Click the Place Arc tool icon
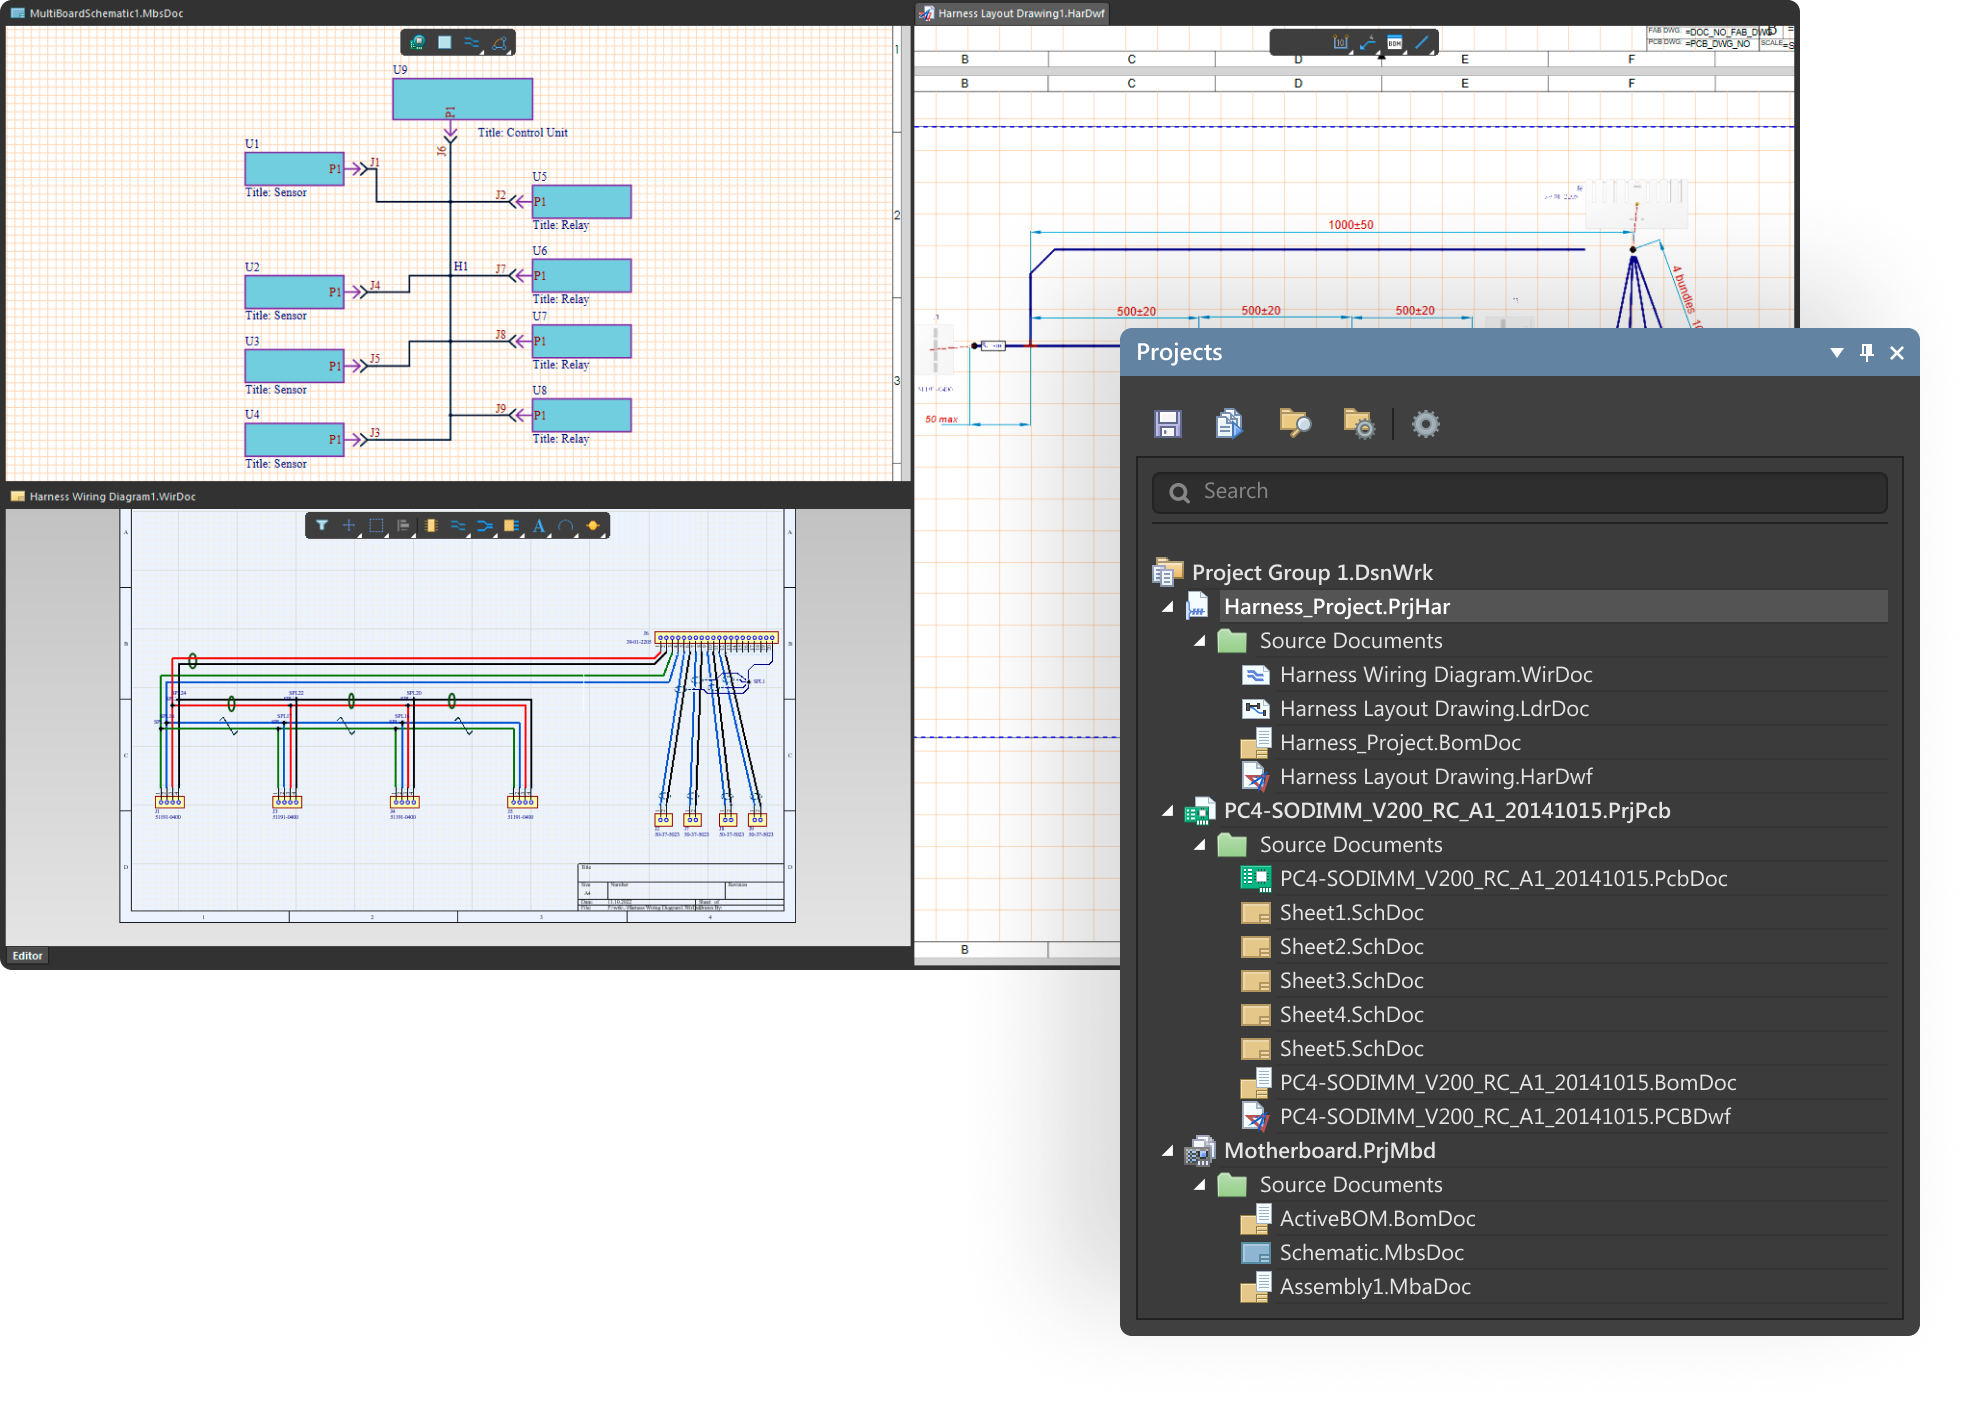 566,525
